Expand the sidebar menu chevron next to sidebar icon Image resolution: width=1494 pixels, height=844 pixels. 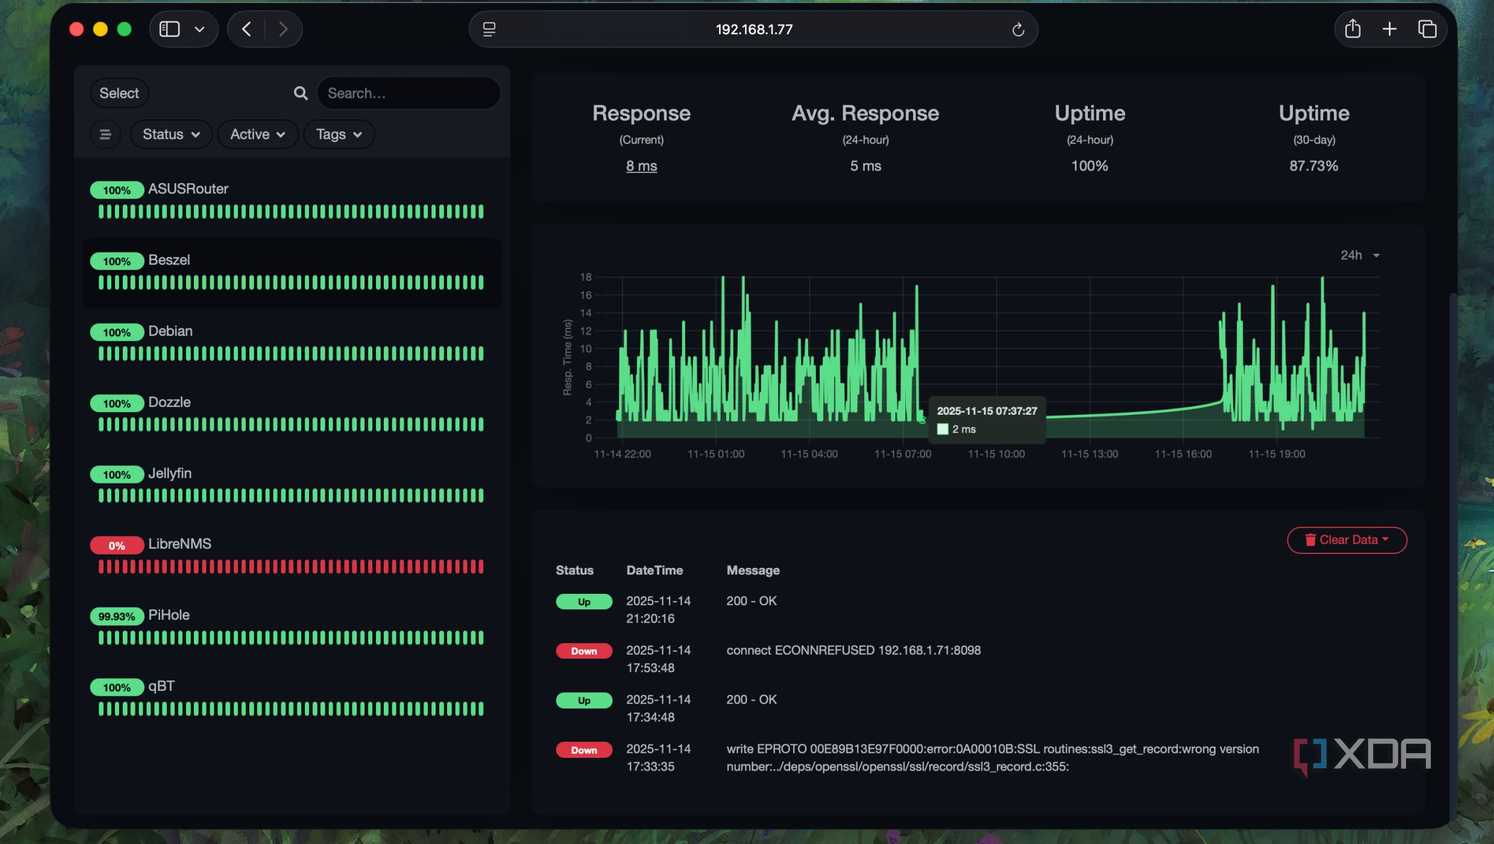[200, 29]
